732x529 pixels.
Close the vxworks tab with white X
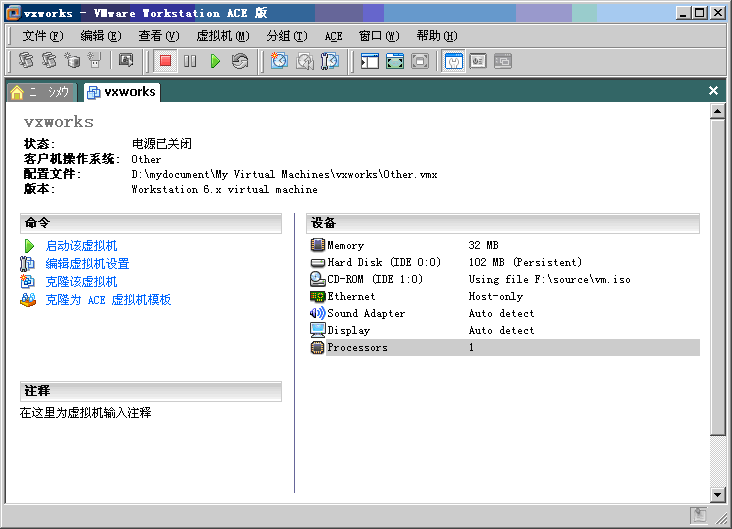[713, 91]
